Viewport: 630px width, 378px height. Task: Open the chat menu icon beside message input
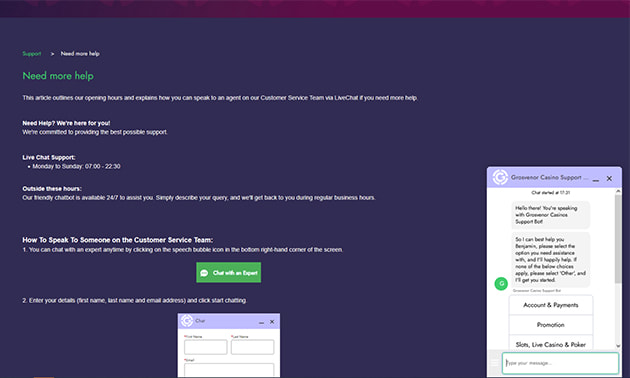pos(495,363)
